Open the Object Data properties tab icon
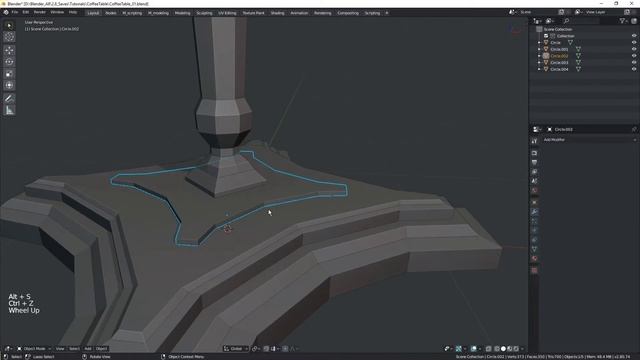The image size is (640, 360). [x=534, y=249]
